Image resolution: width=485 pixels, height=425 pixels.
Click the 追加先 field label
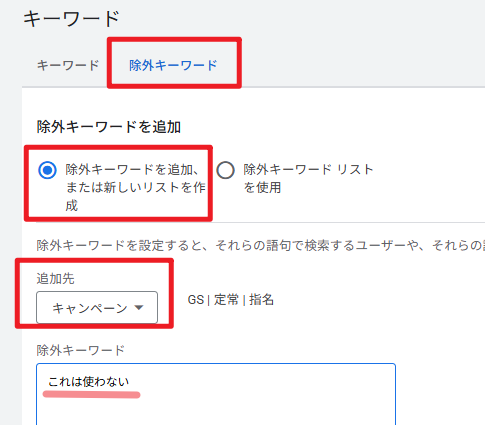[x=55, y=278]
